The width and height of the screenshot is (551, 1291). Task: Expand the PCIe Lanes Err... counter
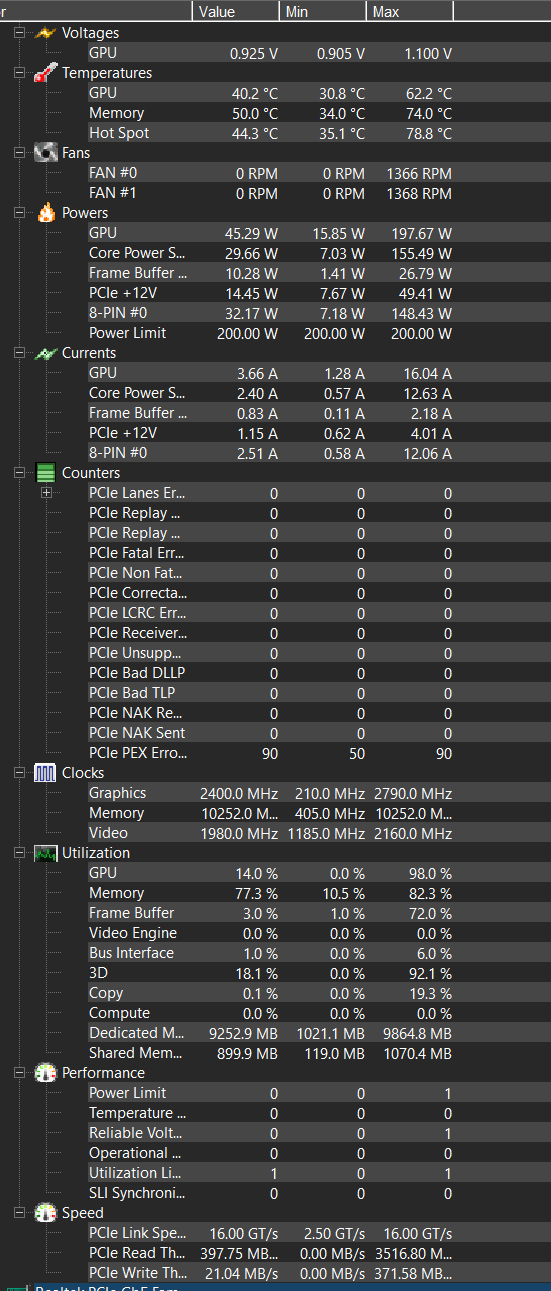(46, 493)
